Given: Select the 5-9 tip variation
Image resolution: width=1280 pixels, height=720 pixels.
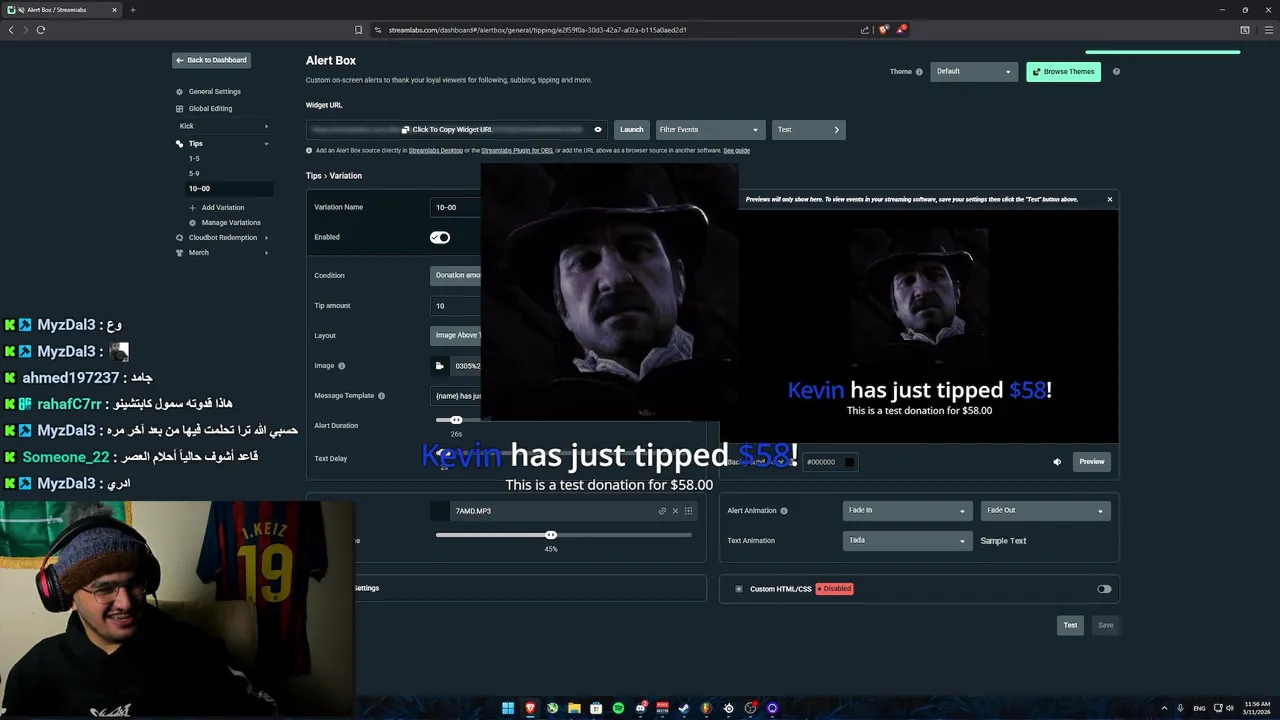Looking at the screenshot, I should click(194, 174).
